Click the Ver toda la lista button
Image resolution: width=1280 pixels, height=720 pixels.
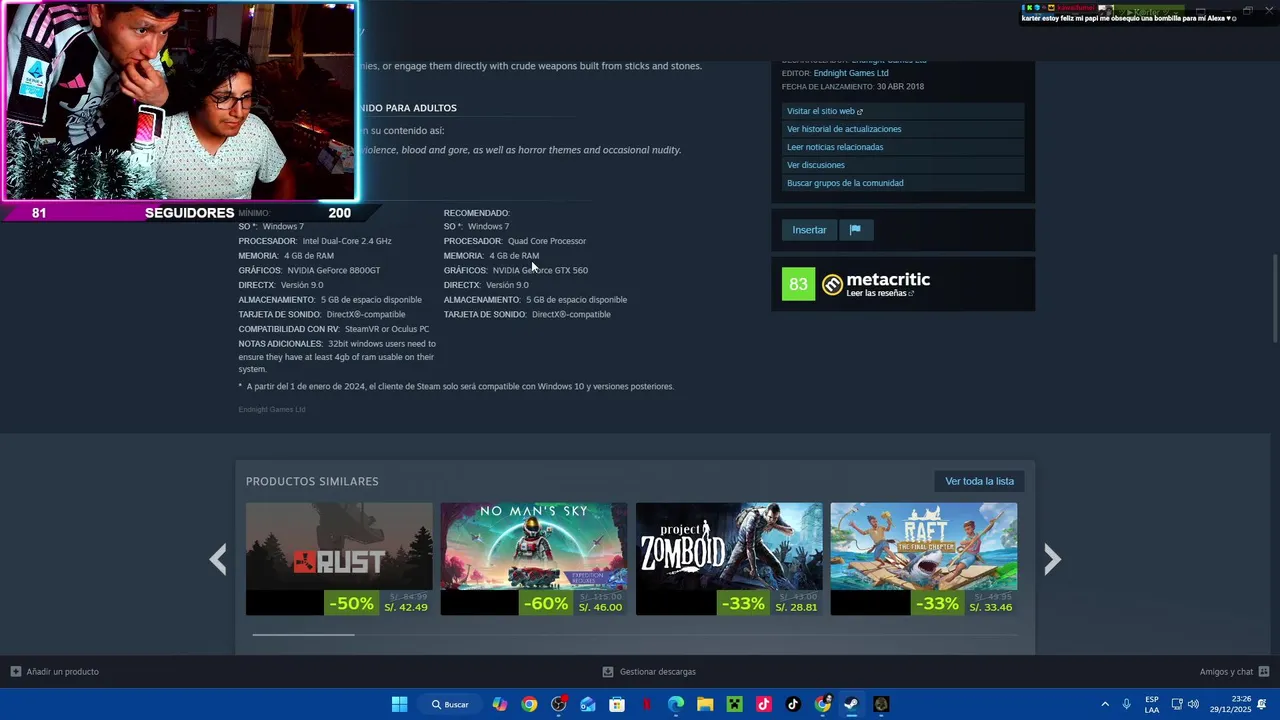tap(979, 481)
